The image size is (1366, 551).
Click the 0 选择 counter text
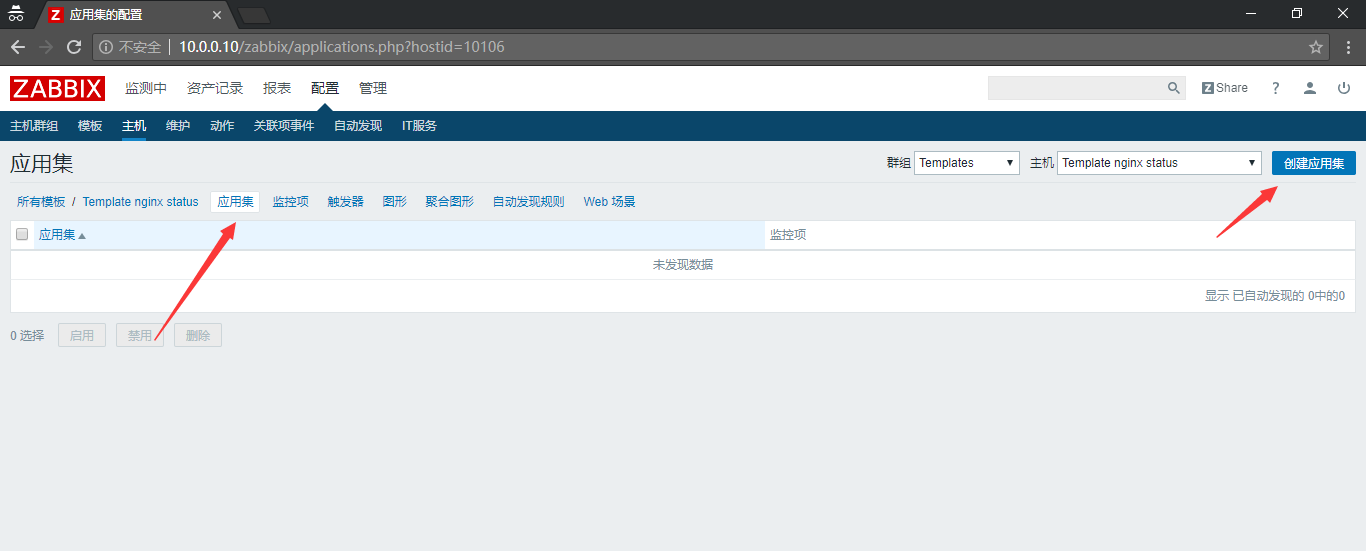[28, 336]
